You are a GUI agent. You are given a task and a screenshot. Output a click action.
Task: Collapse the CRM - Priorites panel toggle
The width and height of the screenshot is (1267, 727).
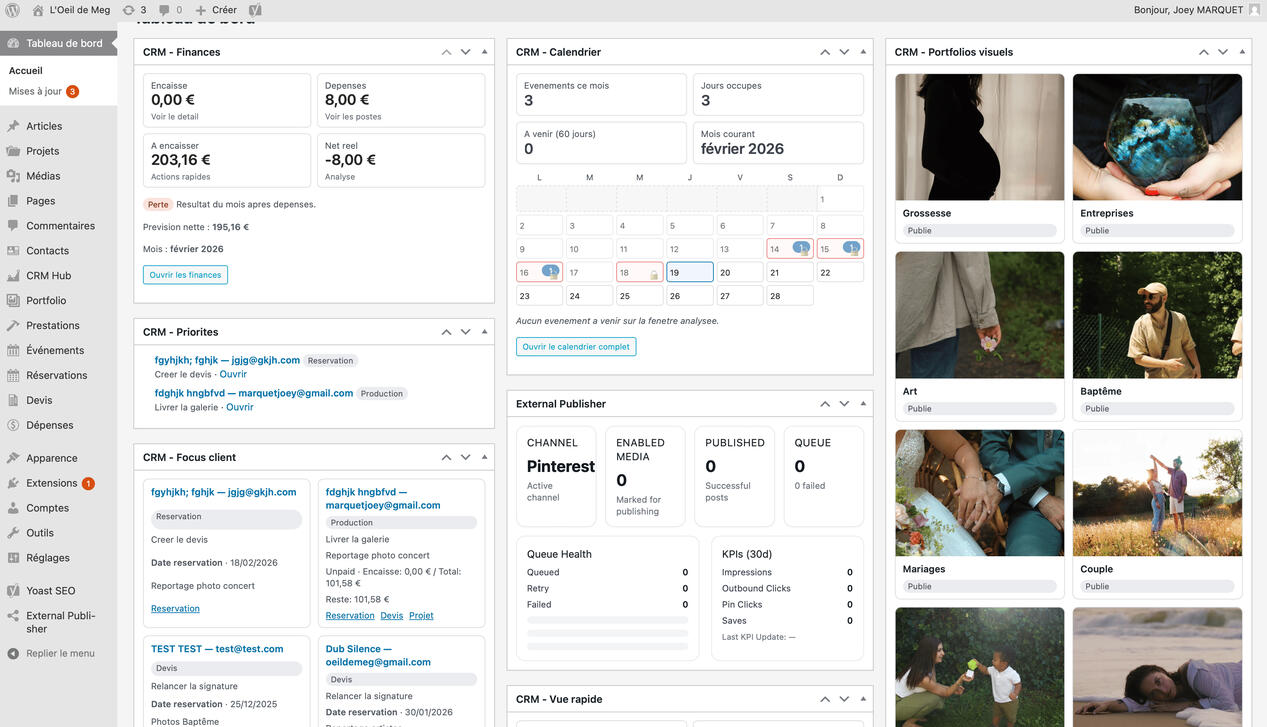click(x=485, y=332)
